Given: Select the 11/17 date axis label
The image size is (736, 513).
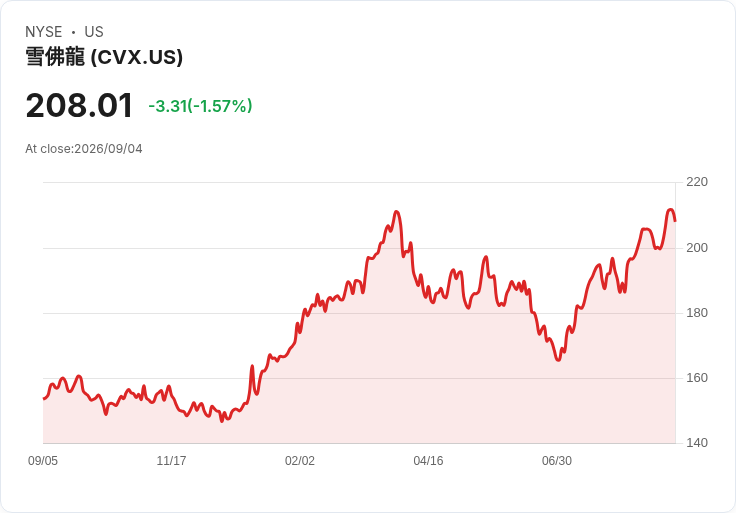Looking at the screenshot, I should coord(171,461).
